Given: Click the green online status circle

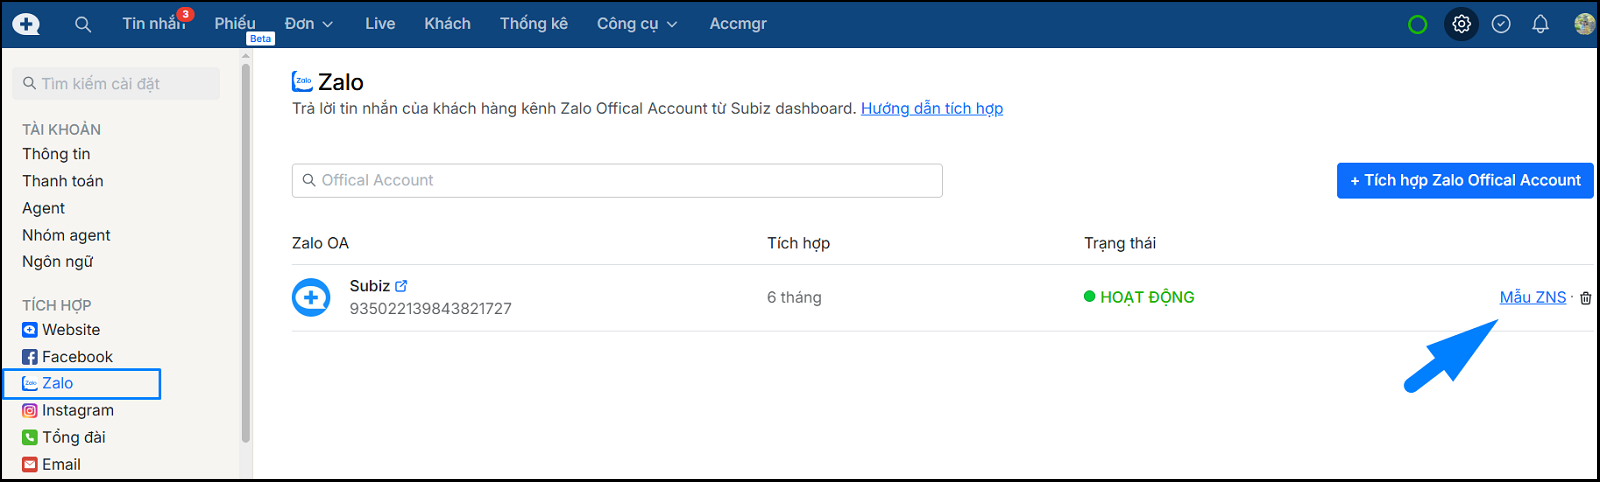Looking at the screenshot, I should click(x=1417, y=24).
